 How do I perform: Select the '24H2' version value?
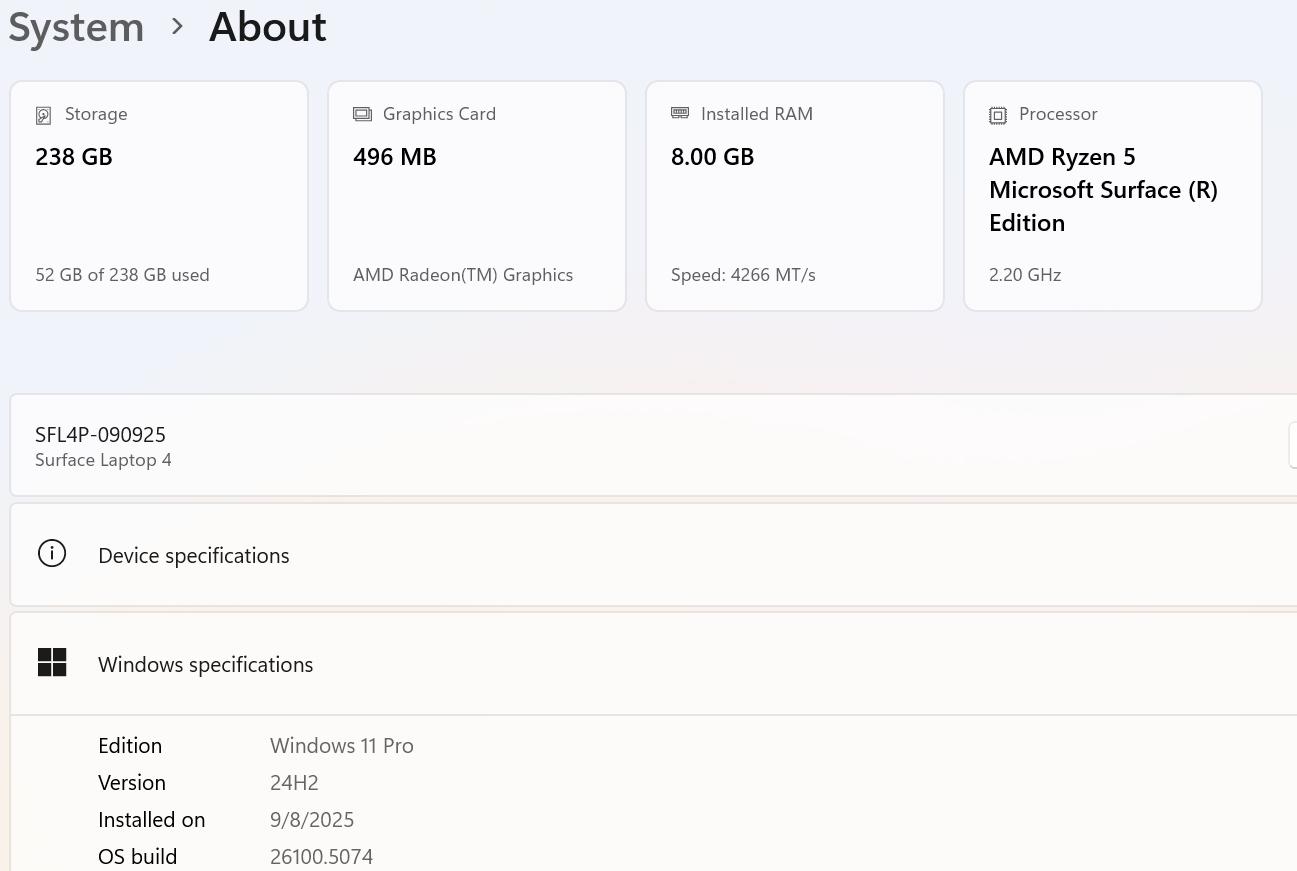(x=294, y=783)
